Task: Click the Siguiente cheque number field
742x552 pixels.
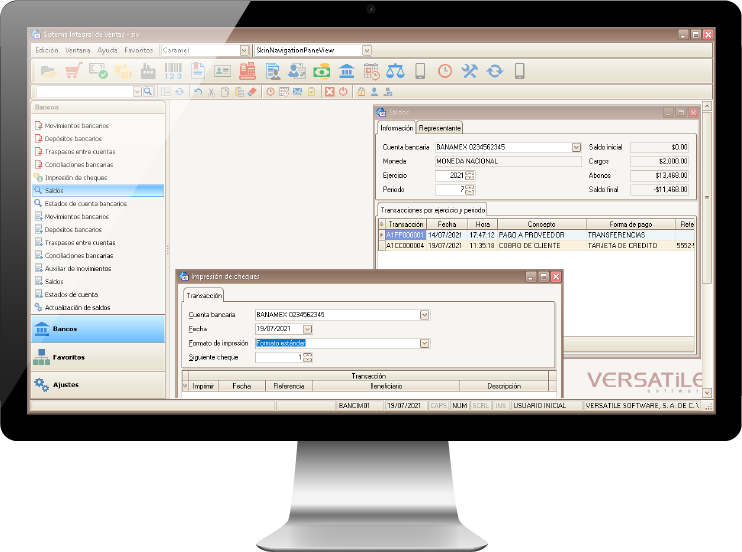Action: [x=279, y=357]
